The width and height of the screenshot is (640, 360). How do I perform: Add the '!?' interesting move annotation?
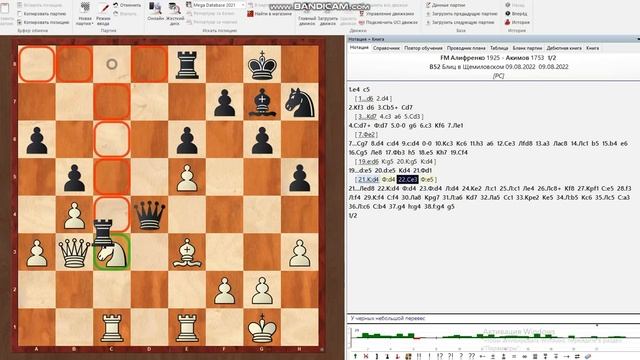pyautogui.click(x=440, y=356)
